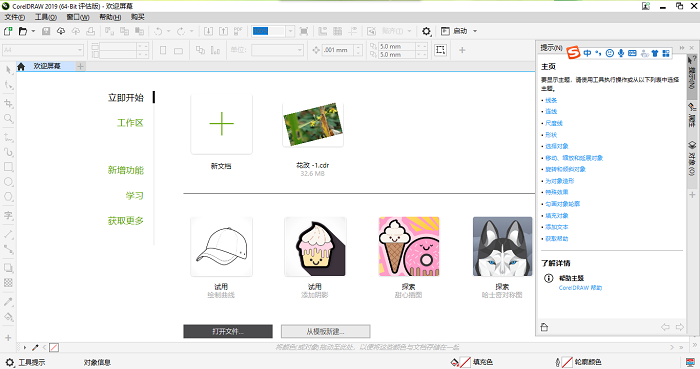The height and width of the screenshot is (369, 700).
Task: Click the New document icon in toolbar
Action: click(8, 31)
